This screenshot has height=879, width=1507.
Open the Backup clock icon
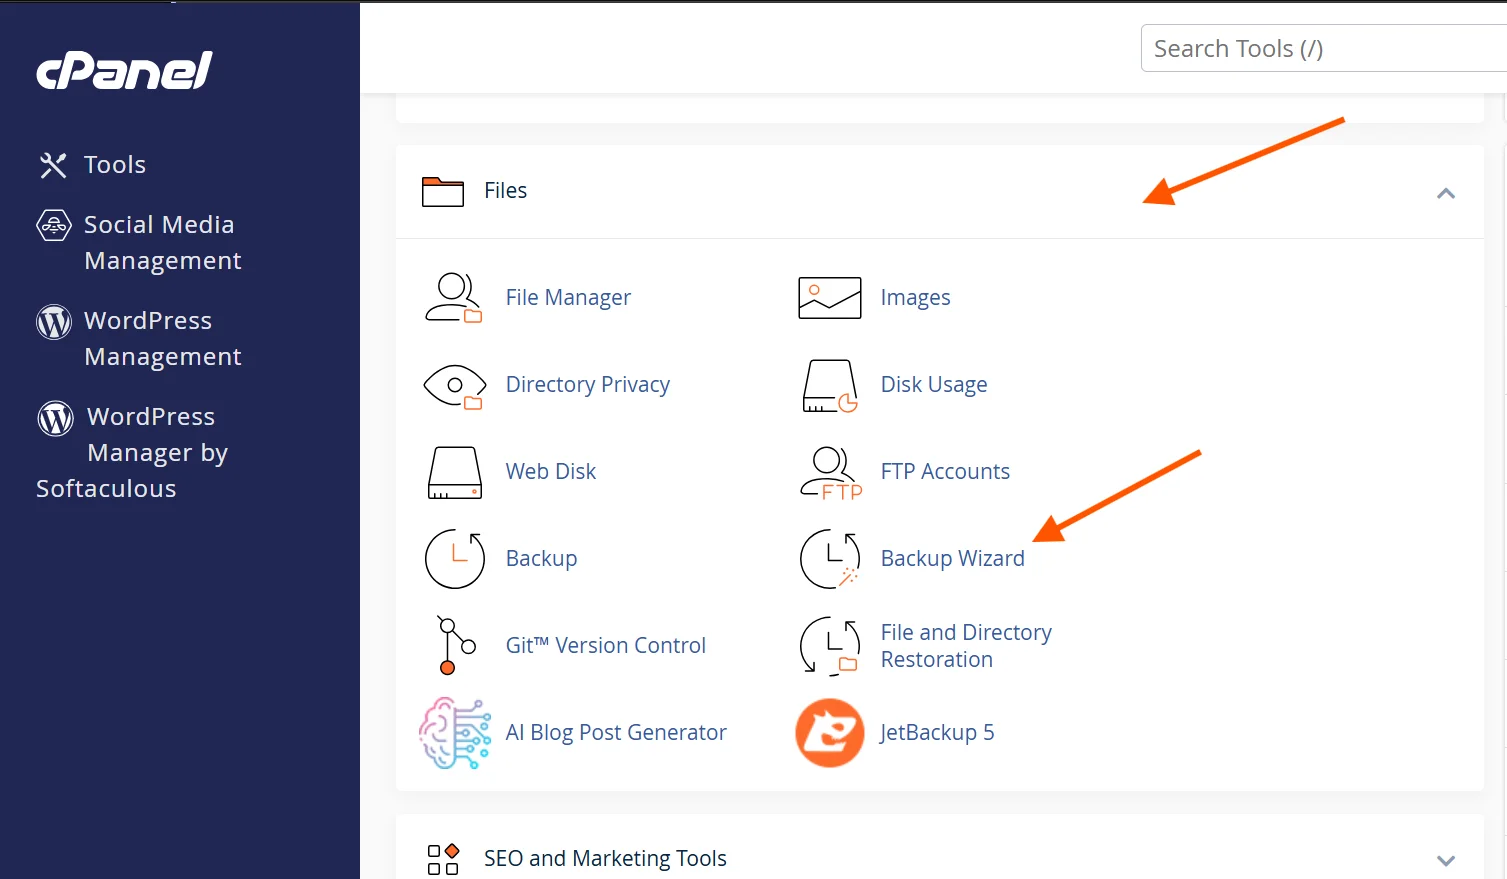(454, 559)
